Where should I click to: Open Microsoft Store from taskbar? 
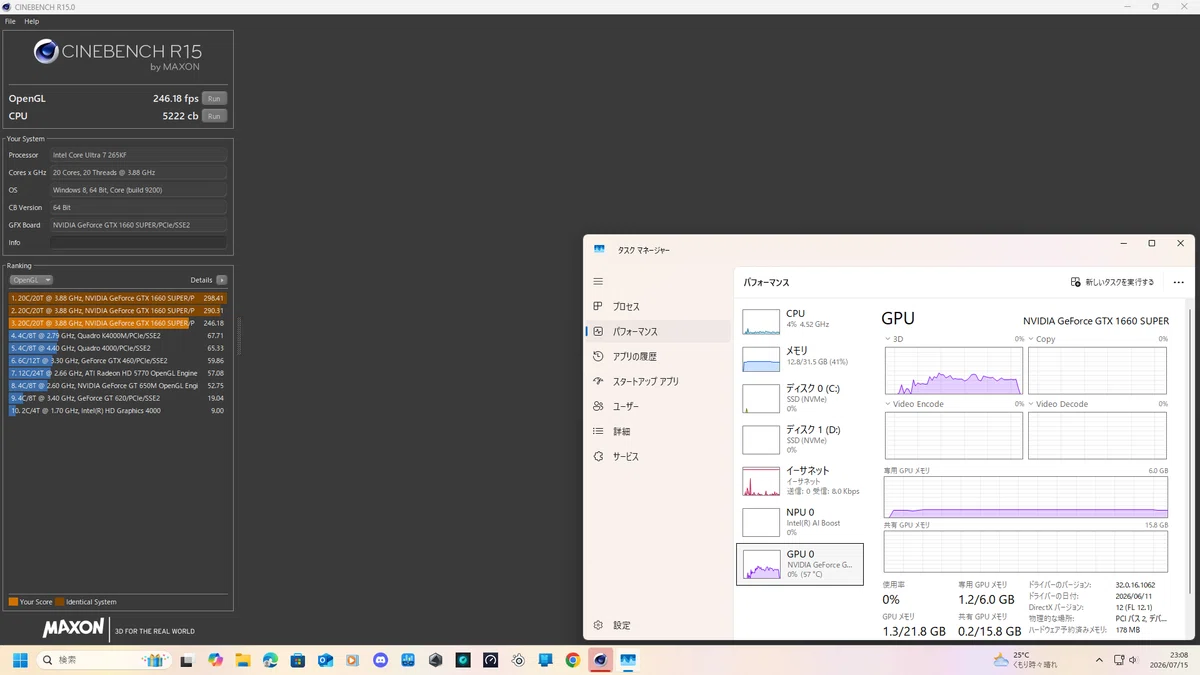298,660
